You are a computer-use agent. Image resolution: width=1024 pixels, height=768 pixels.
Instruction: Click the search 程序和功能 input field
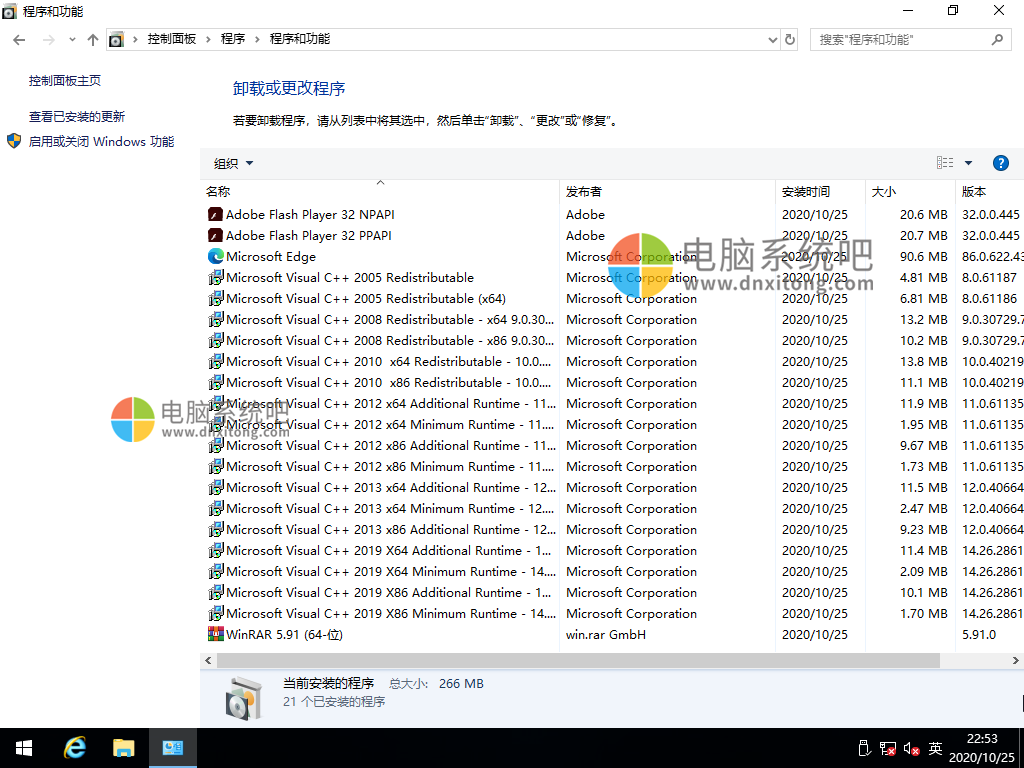pyautogui.click(x=900, y=39)
